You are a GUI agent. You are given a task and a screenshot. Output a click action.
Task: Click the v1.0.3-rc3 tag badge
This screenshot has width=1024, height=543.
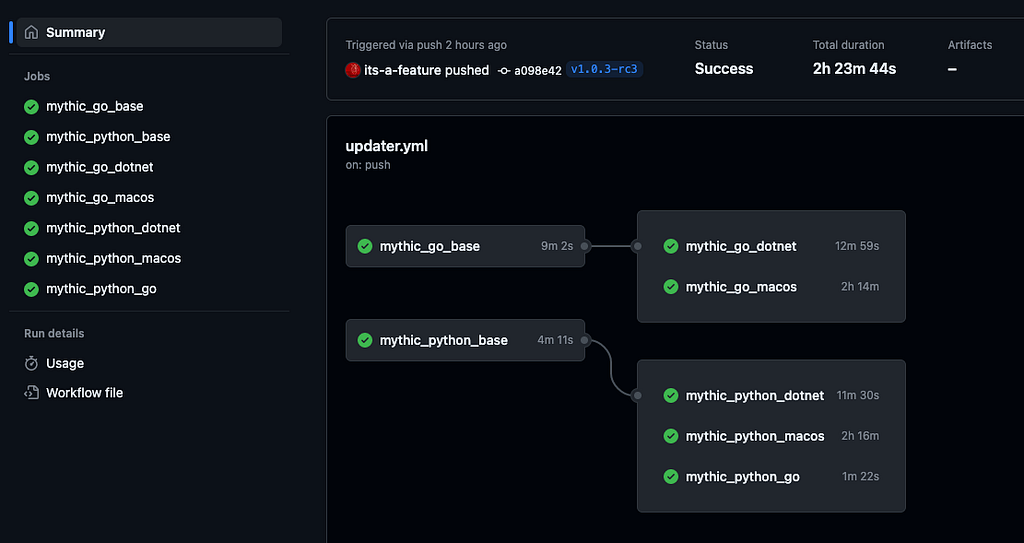click(x=604, y=70)
